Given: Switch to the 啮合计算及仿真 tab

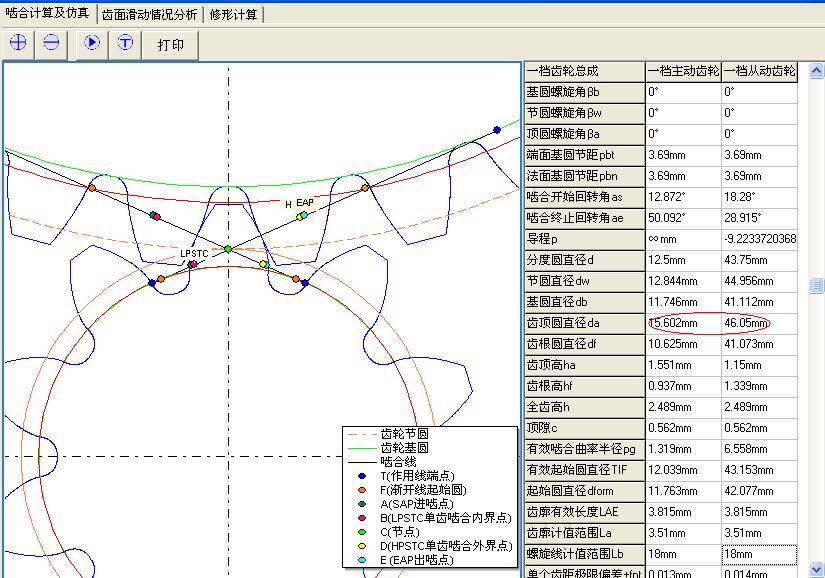Looking at the screenshot, I should [x=48, y=14].
